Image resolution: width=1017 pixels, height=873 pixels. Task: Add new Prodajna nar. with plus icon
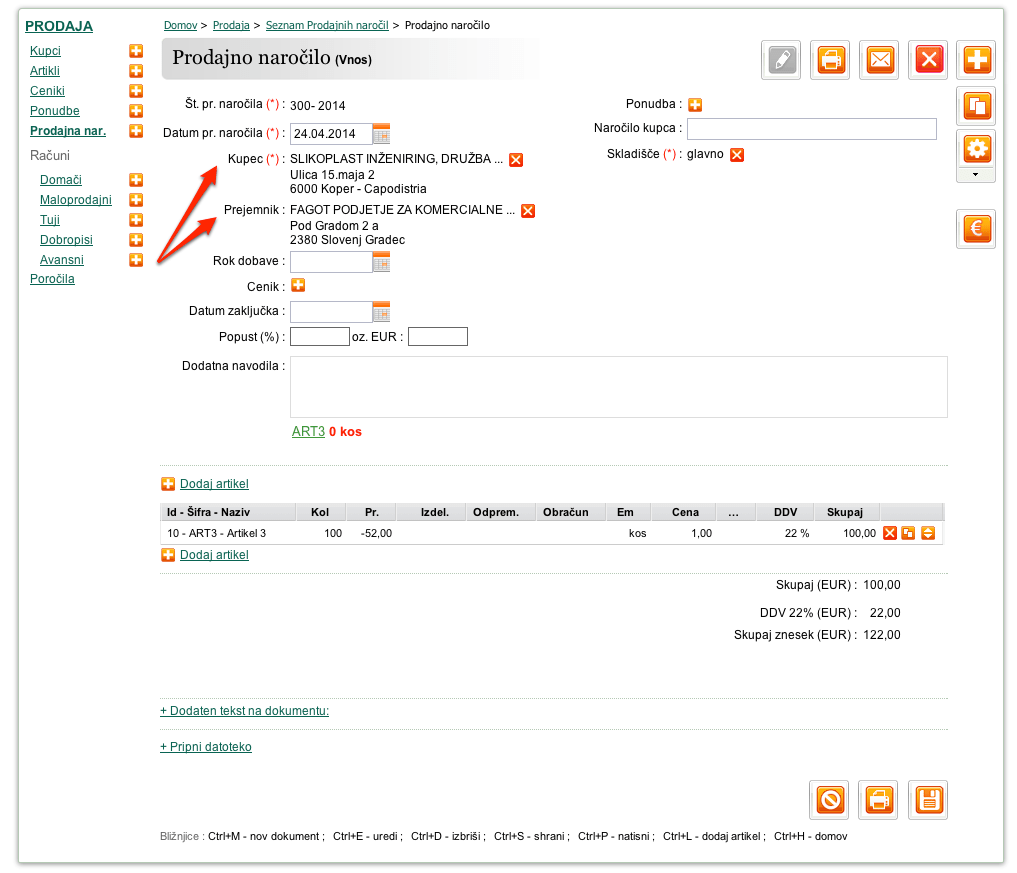pos(136,131)
